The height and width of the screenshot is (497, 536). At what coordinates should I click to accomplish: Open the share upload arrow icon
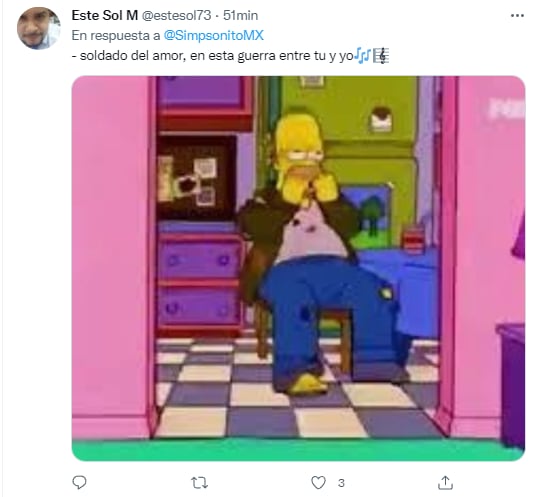click(x=445, y=482)
